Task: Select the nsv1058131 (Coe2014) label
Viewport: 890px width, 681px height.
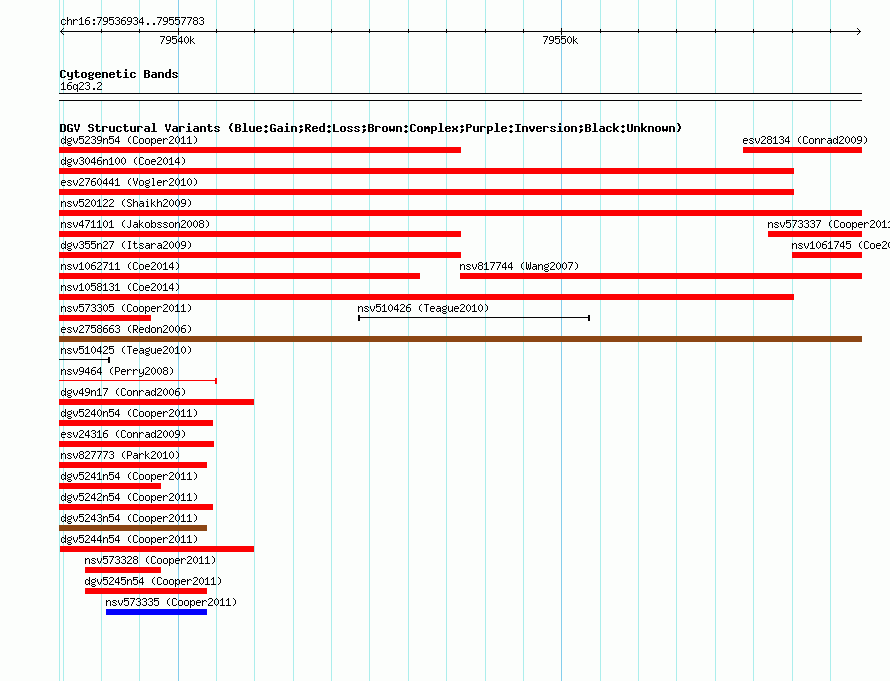Action: (120, 287)
